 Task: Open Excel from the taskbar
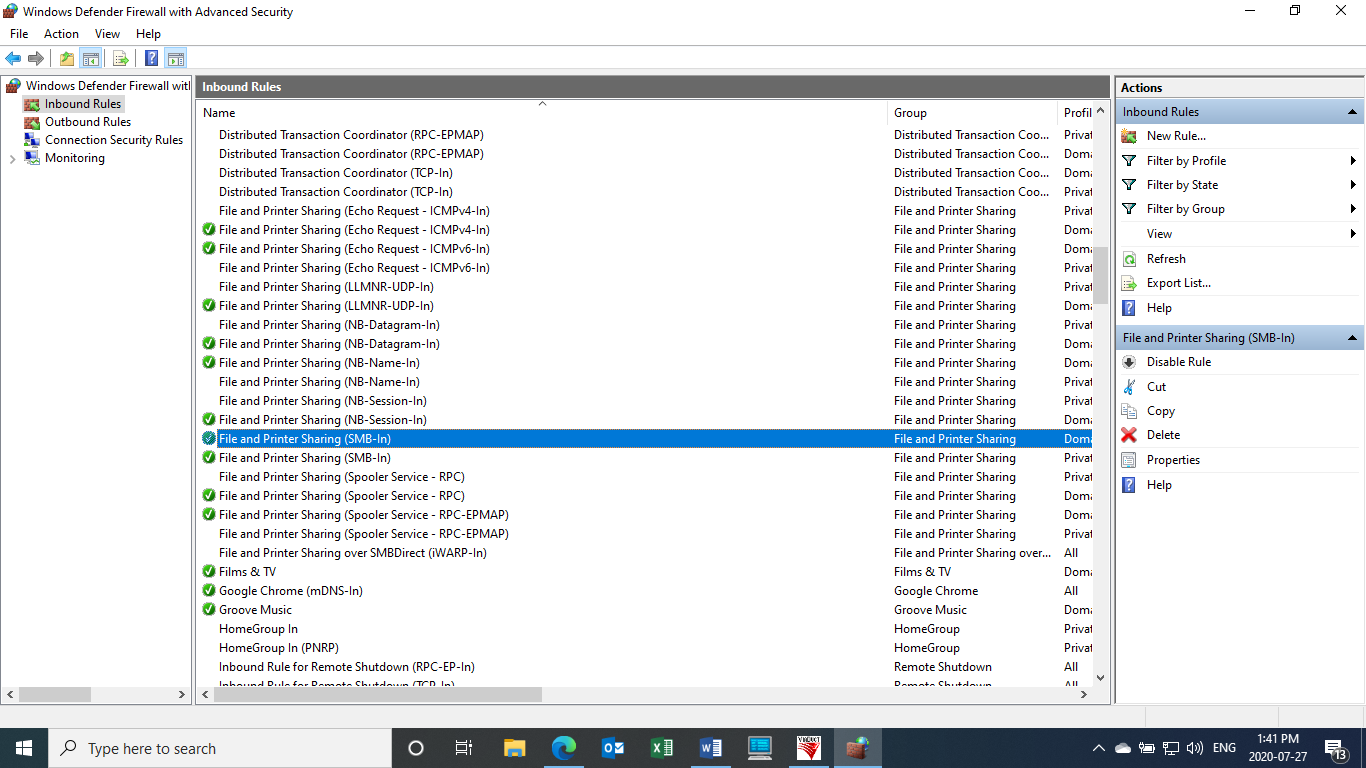pyautogui.click(x=662, y=747)
